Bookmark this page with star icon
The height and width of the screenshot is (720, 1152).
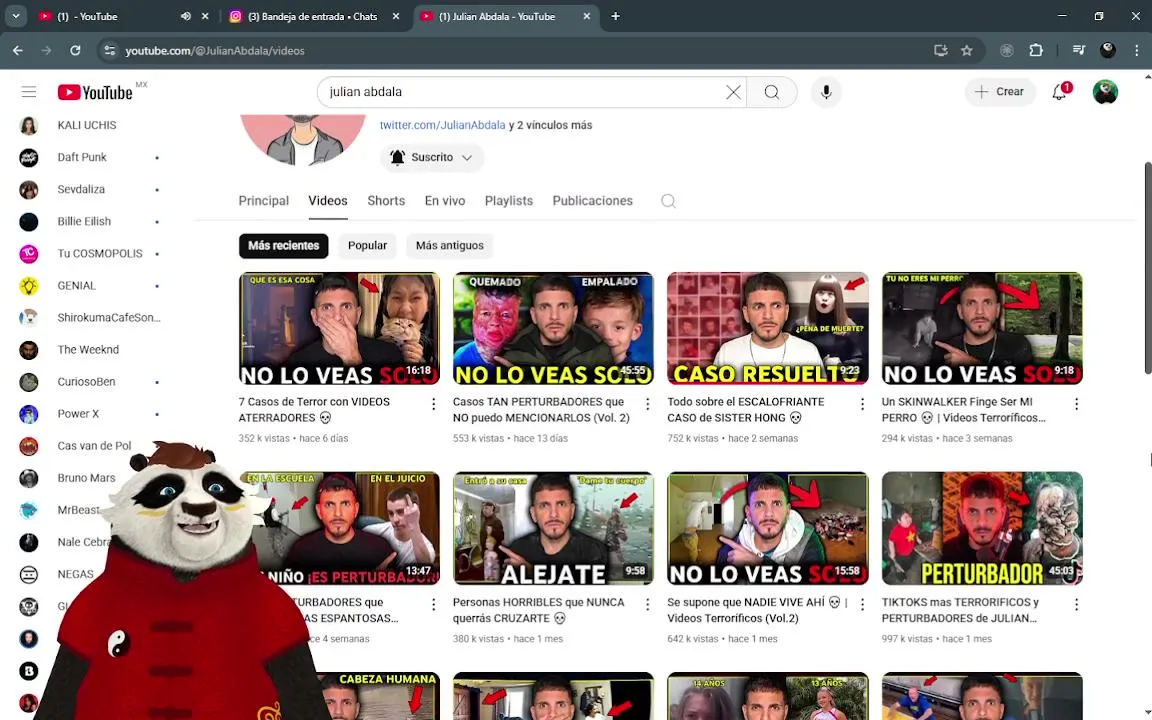click(967, 51)
